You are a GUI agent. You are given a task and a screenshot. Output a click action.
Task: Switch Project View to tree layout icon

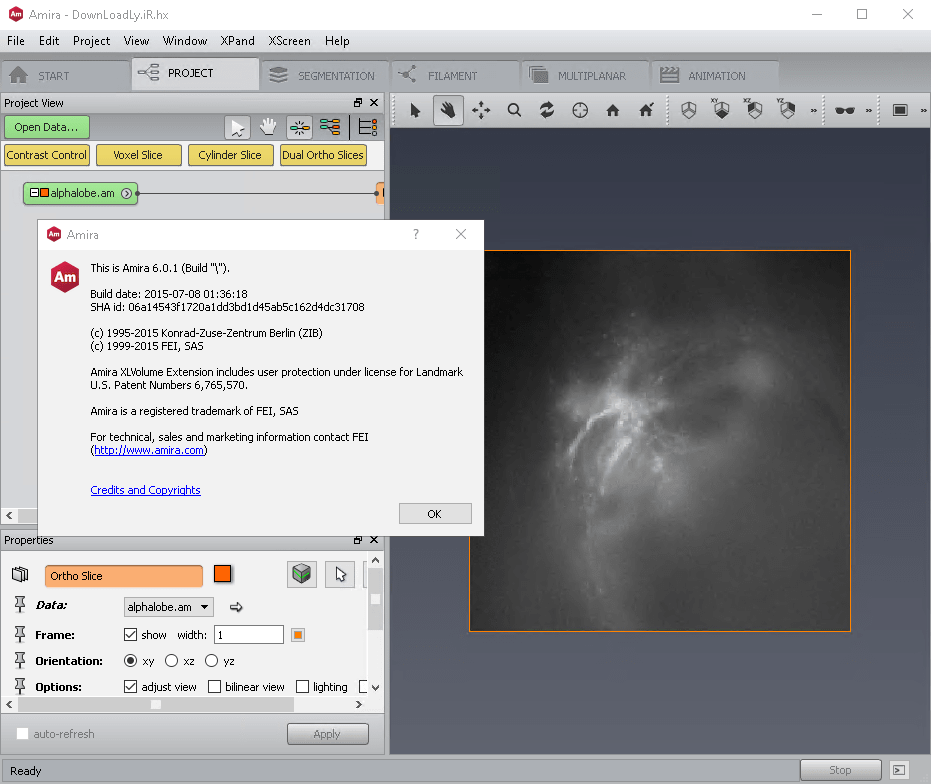click(x=330, y=127)
